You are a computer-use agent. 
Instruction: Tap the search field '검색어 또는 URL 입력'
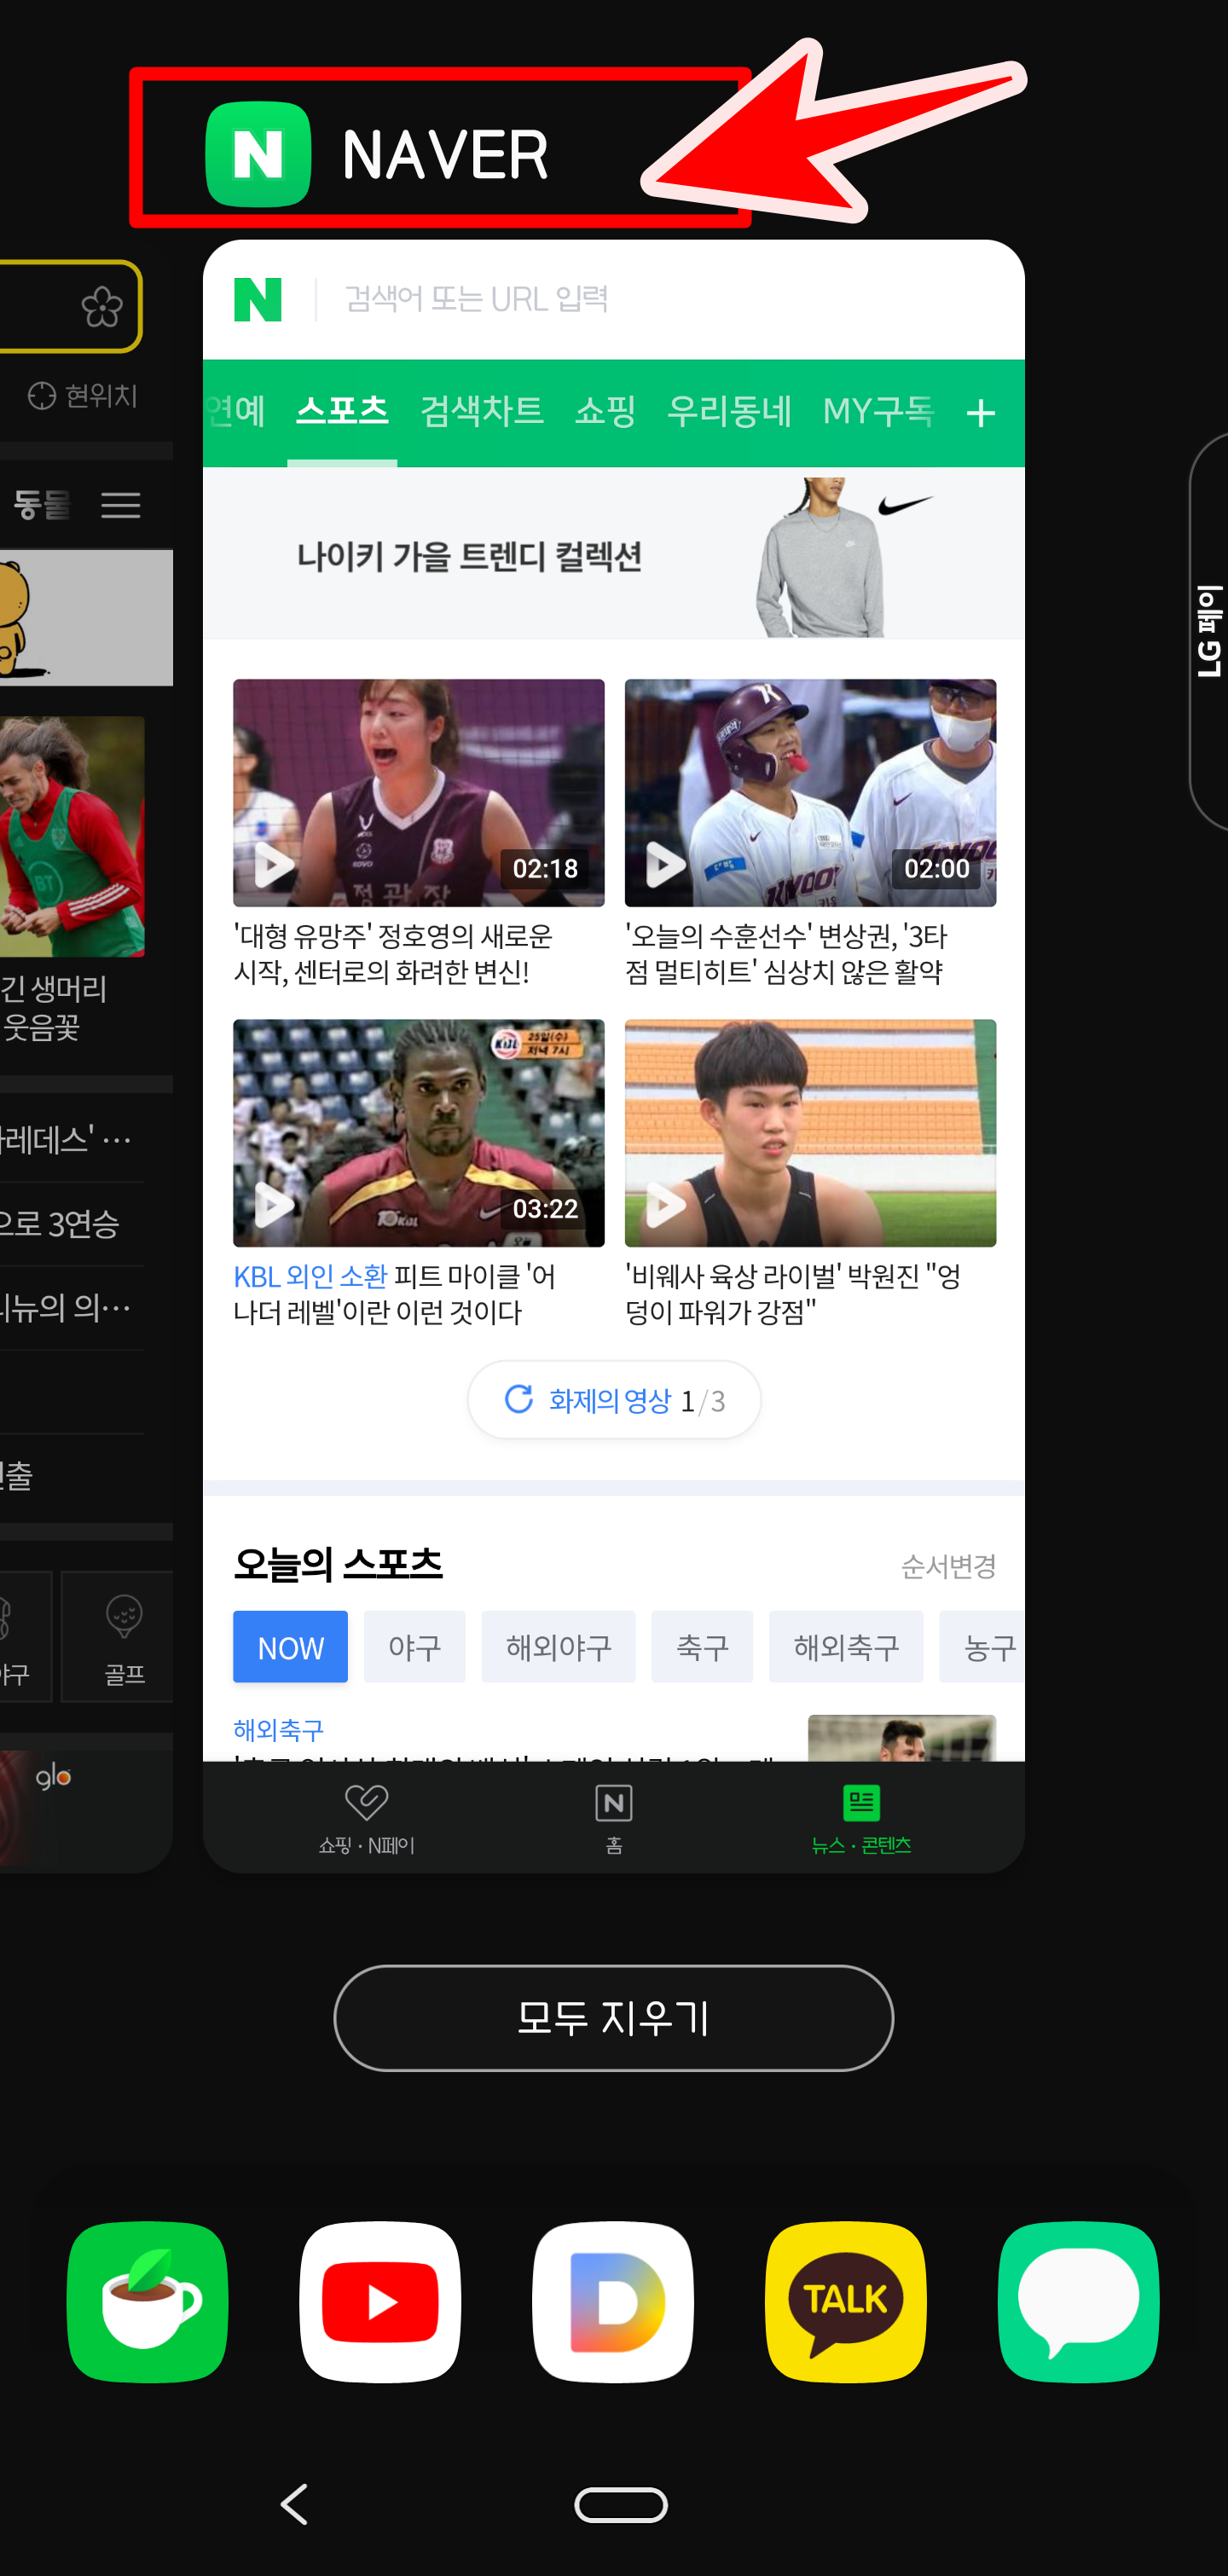coord(476,299)
